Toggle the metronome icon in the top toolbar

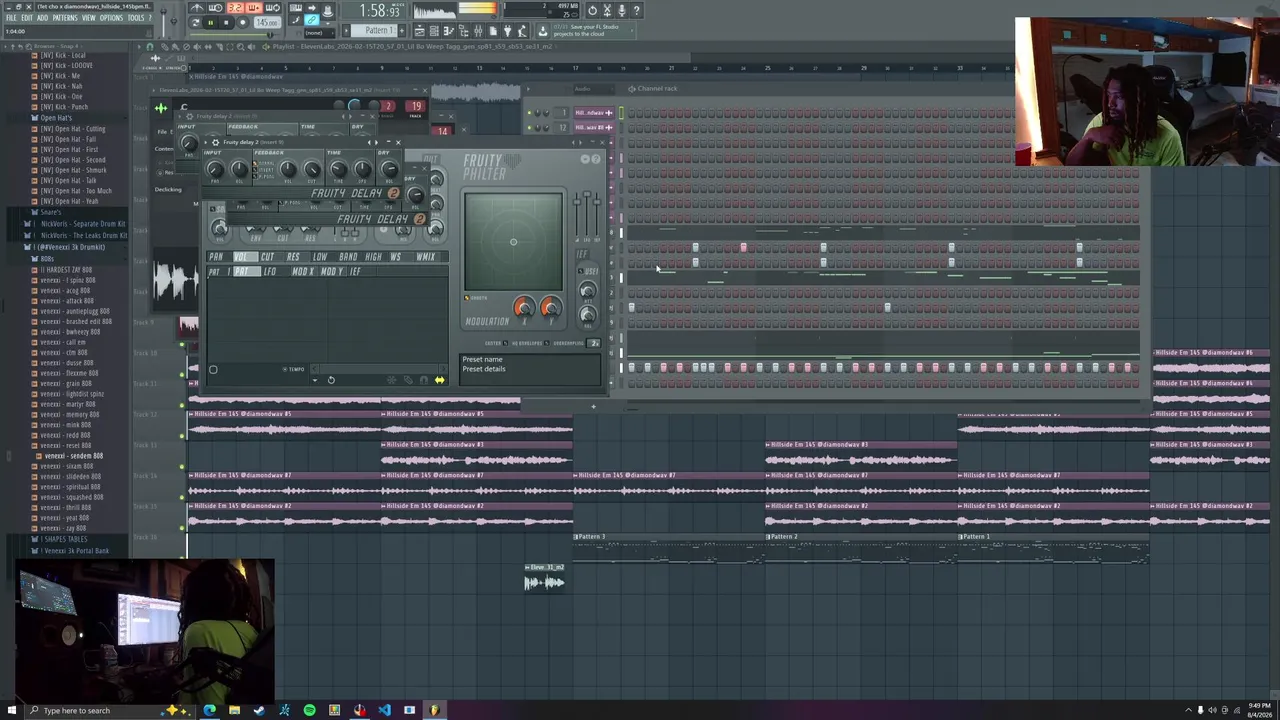pyautogui.click(x=197, y=8)
